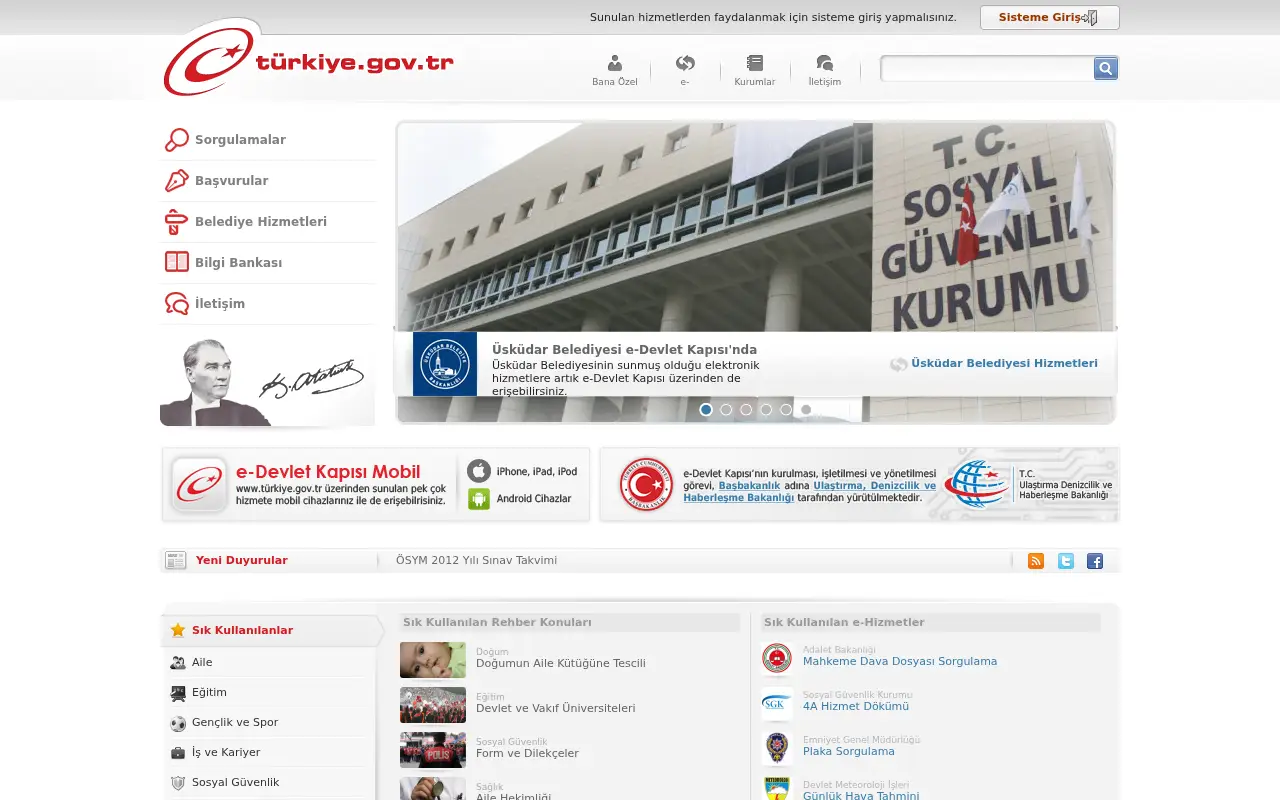Select the Aile category
Viewport: 1280px width, 800px height.
click(268, 662)
